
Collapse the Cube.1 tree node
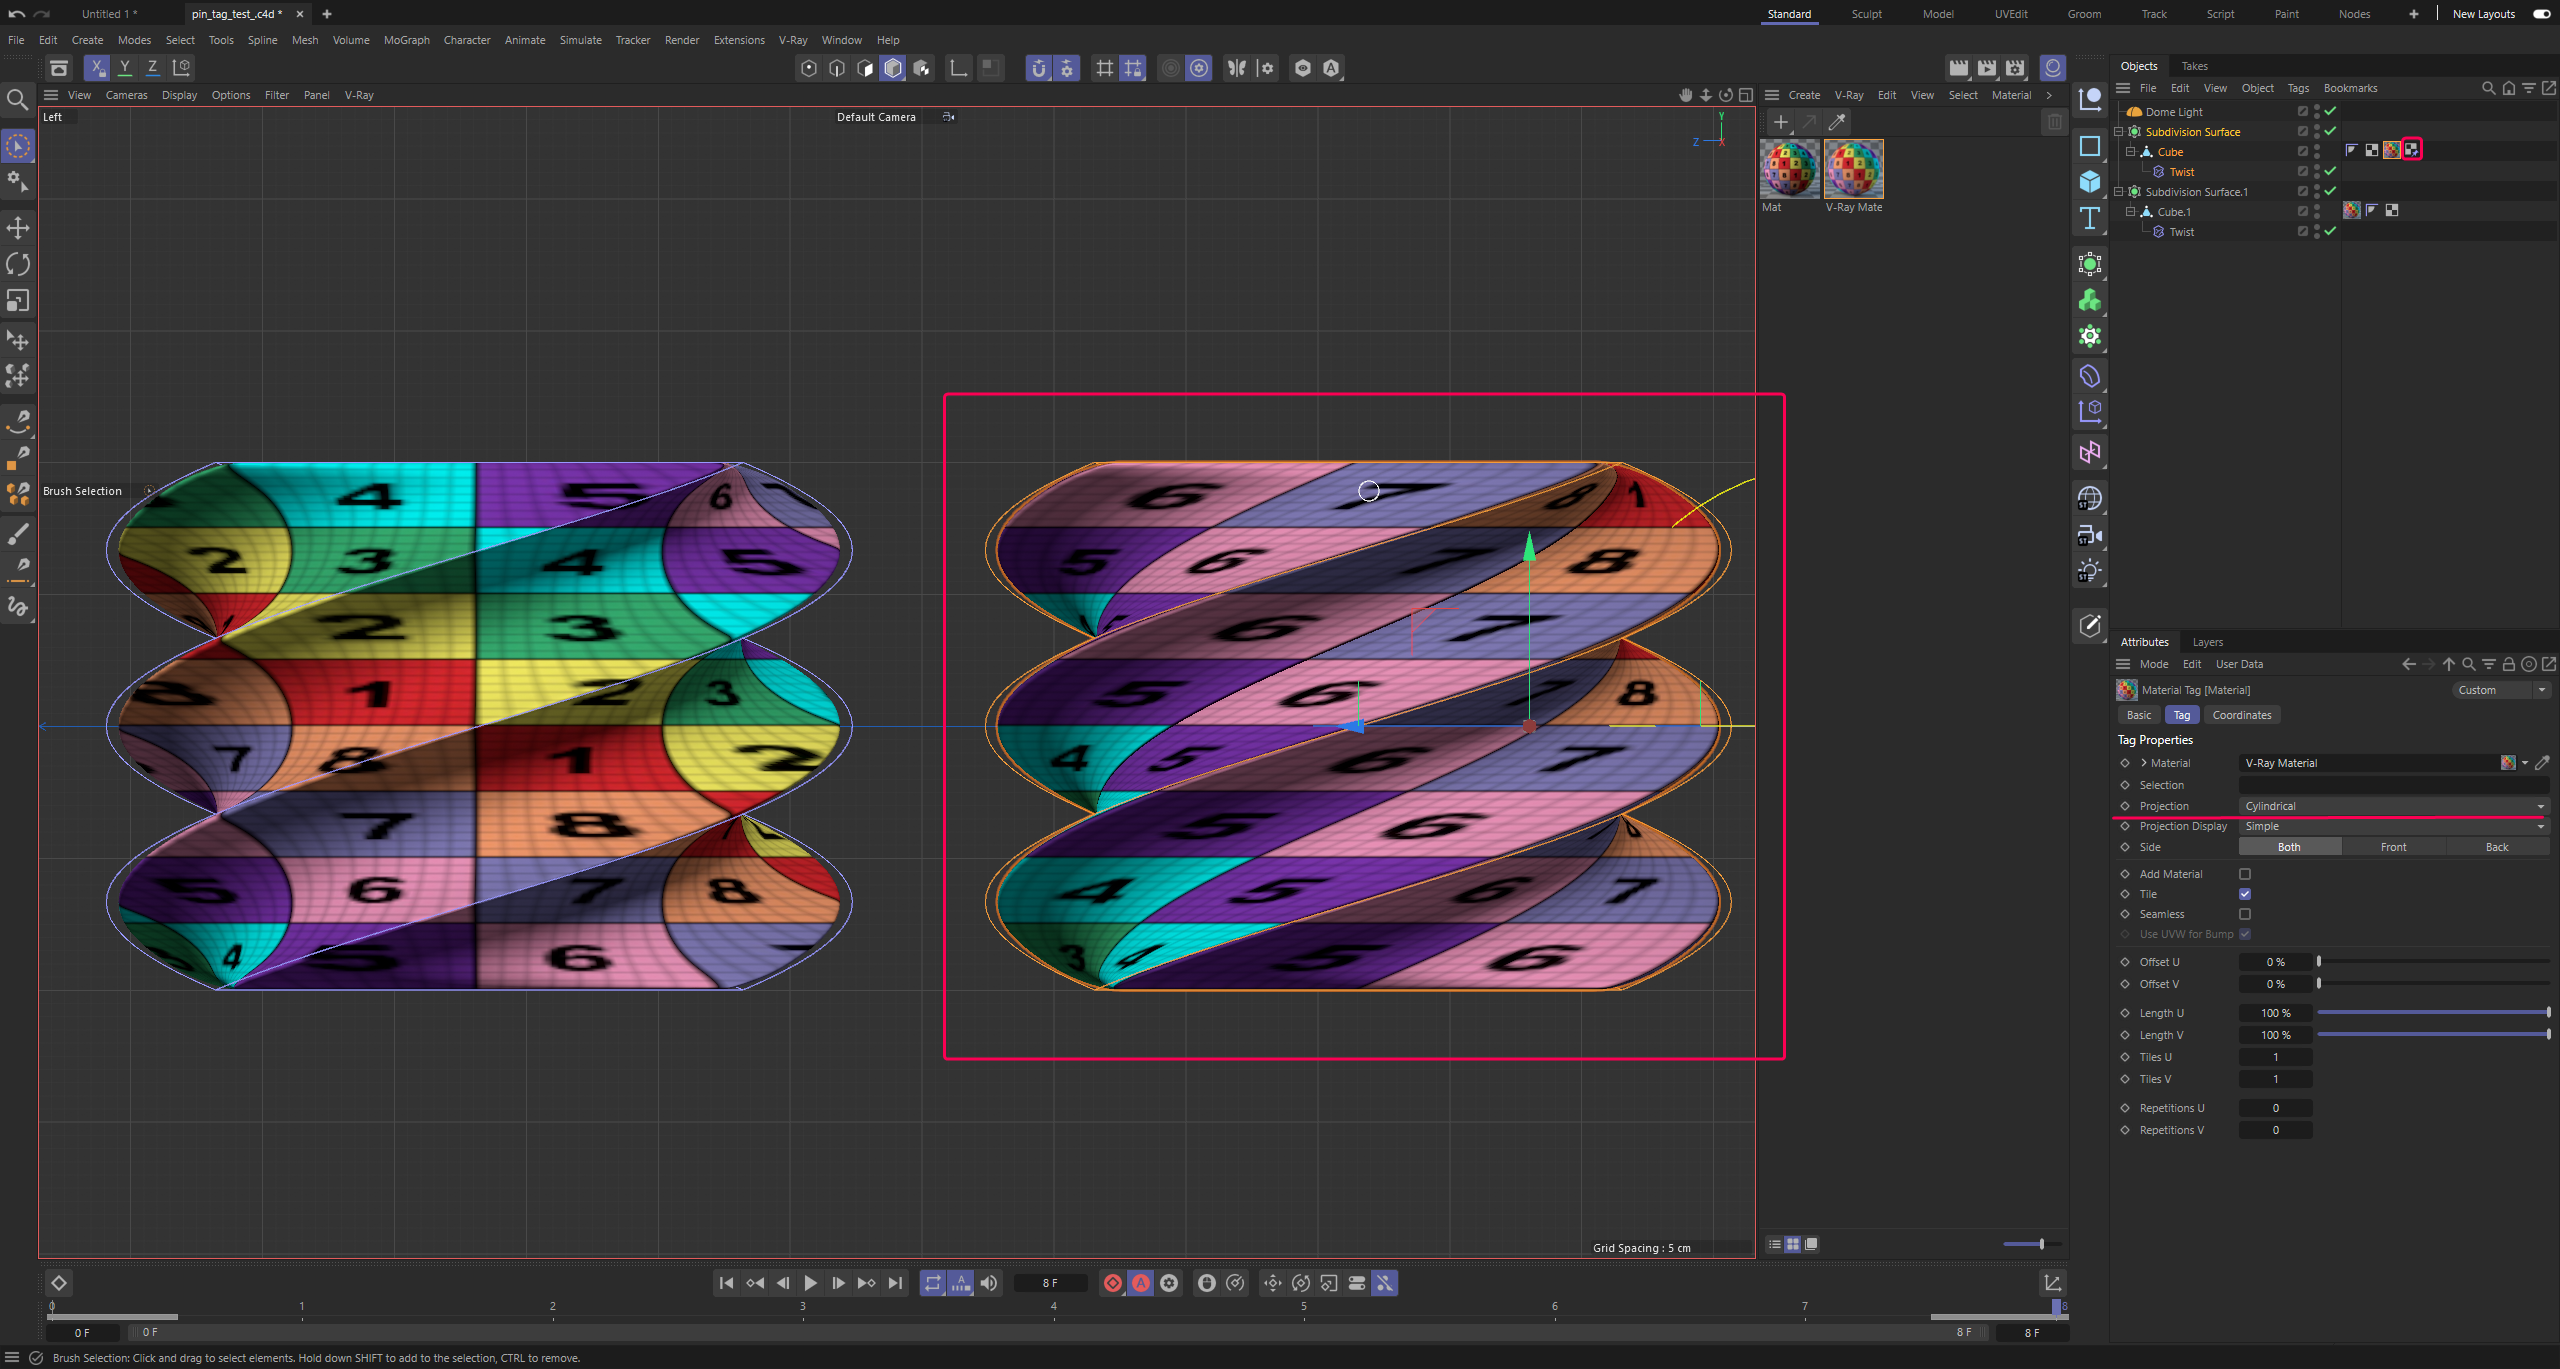tap(2130, 212)
